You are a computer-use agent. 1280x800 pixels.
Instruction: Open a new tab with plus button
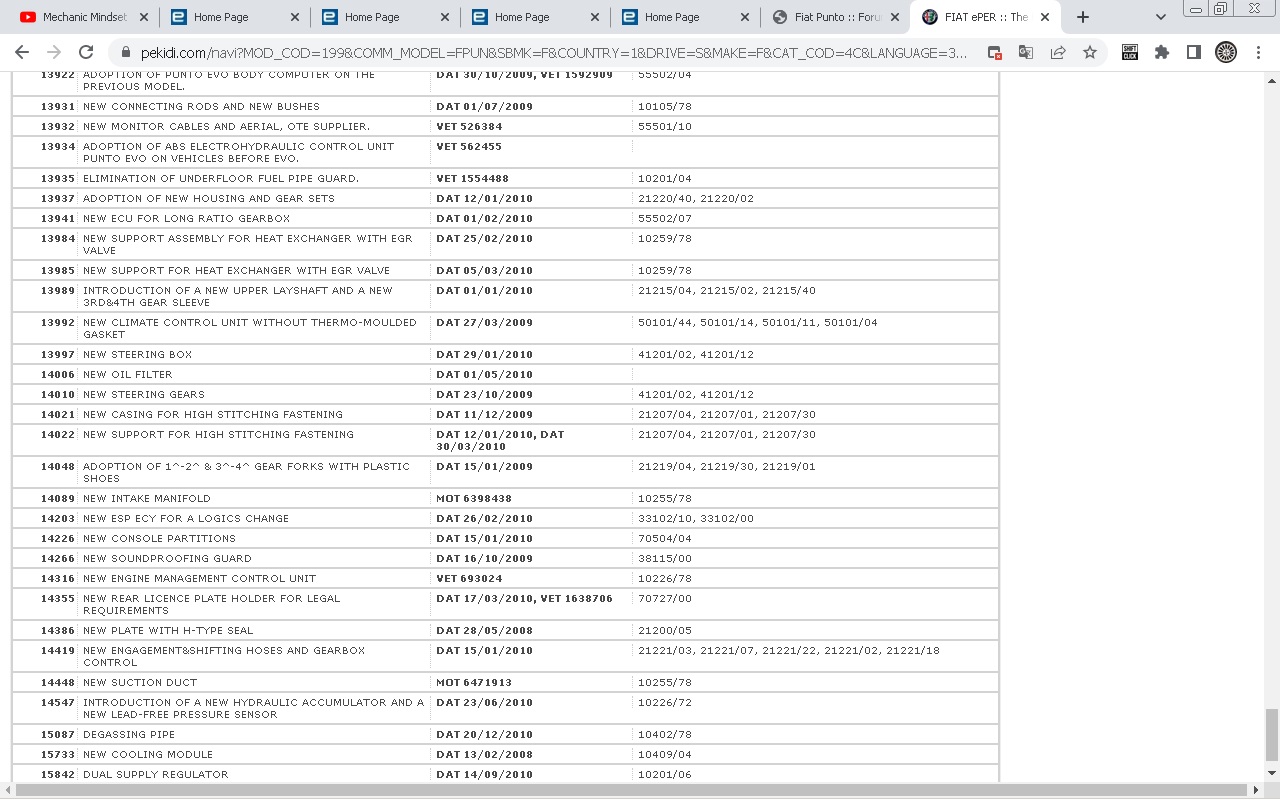pyautogui.click(x=1083, y=17)
